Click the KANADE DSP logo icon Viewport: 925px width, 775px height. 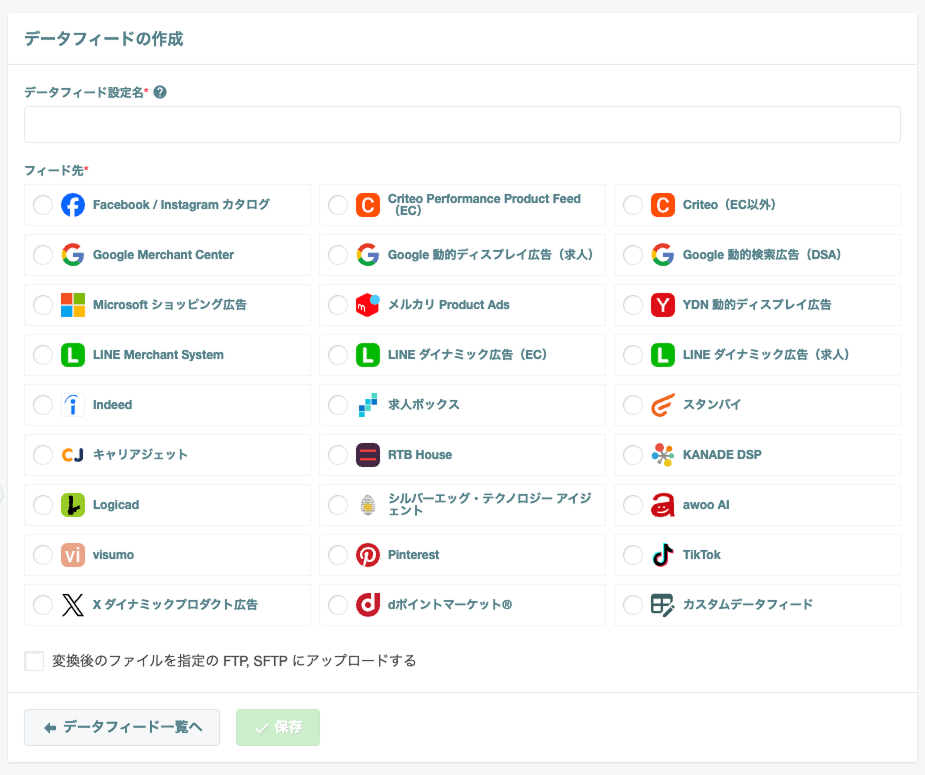coord(662,455)
